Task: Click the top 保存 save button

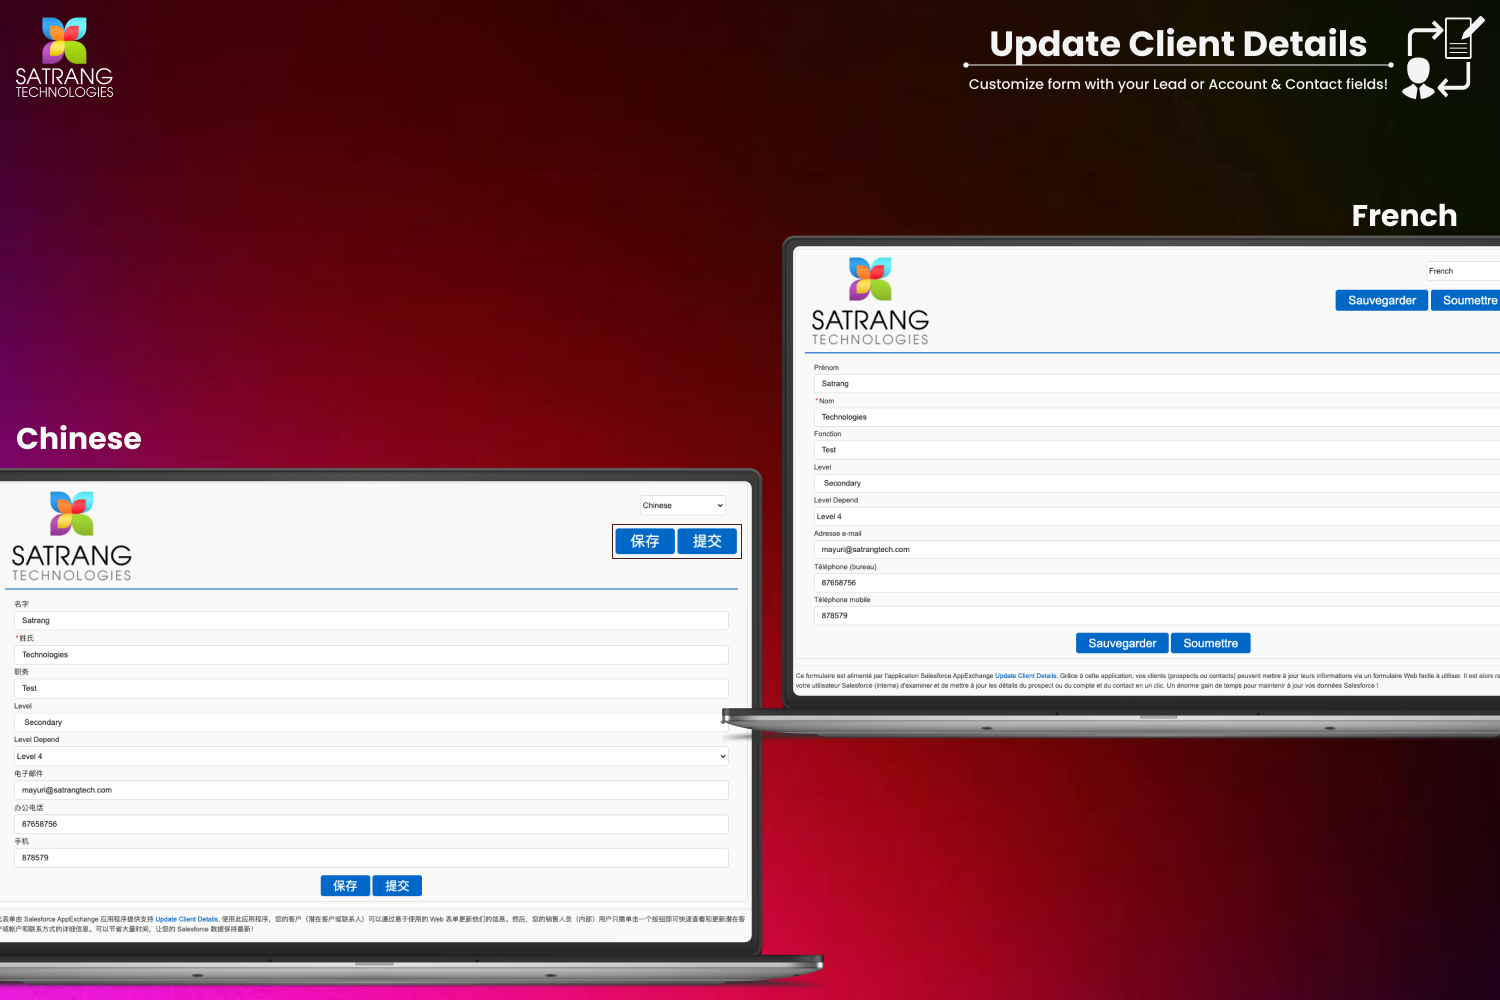Action: [x=645, y=541]
